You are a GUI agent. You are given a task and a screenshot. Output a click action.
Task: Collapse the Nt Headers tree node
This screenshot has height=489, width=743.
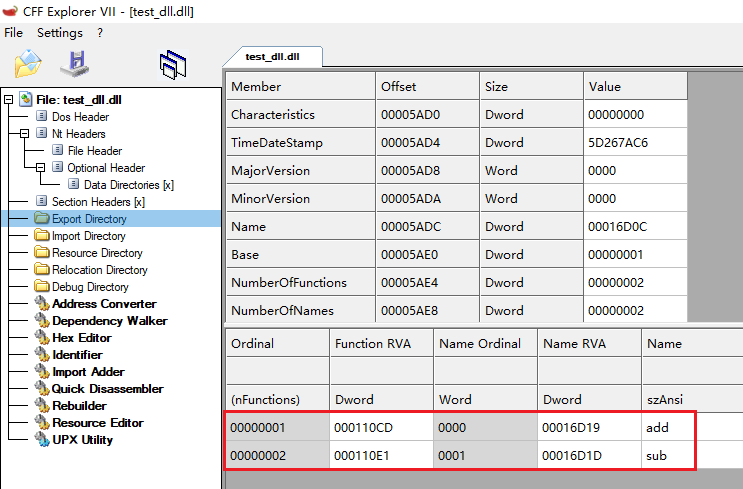tap(24, 134)
